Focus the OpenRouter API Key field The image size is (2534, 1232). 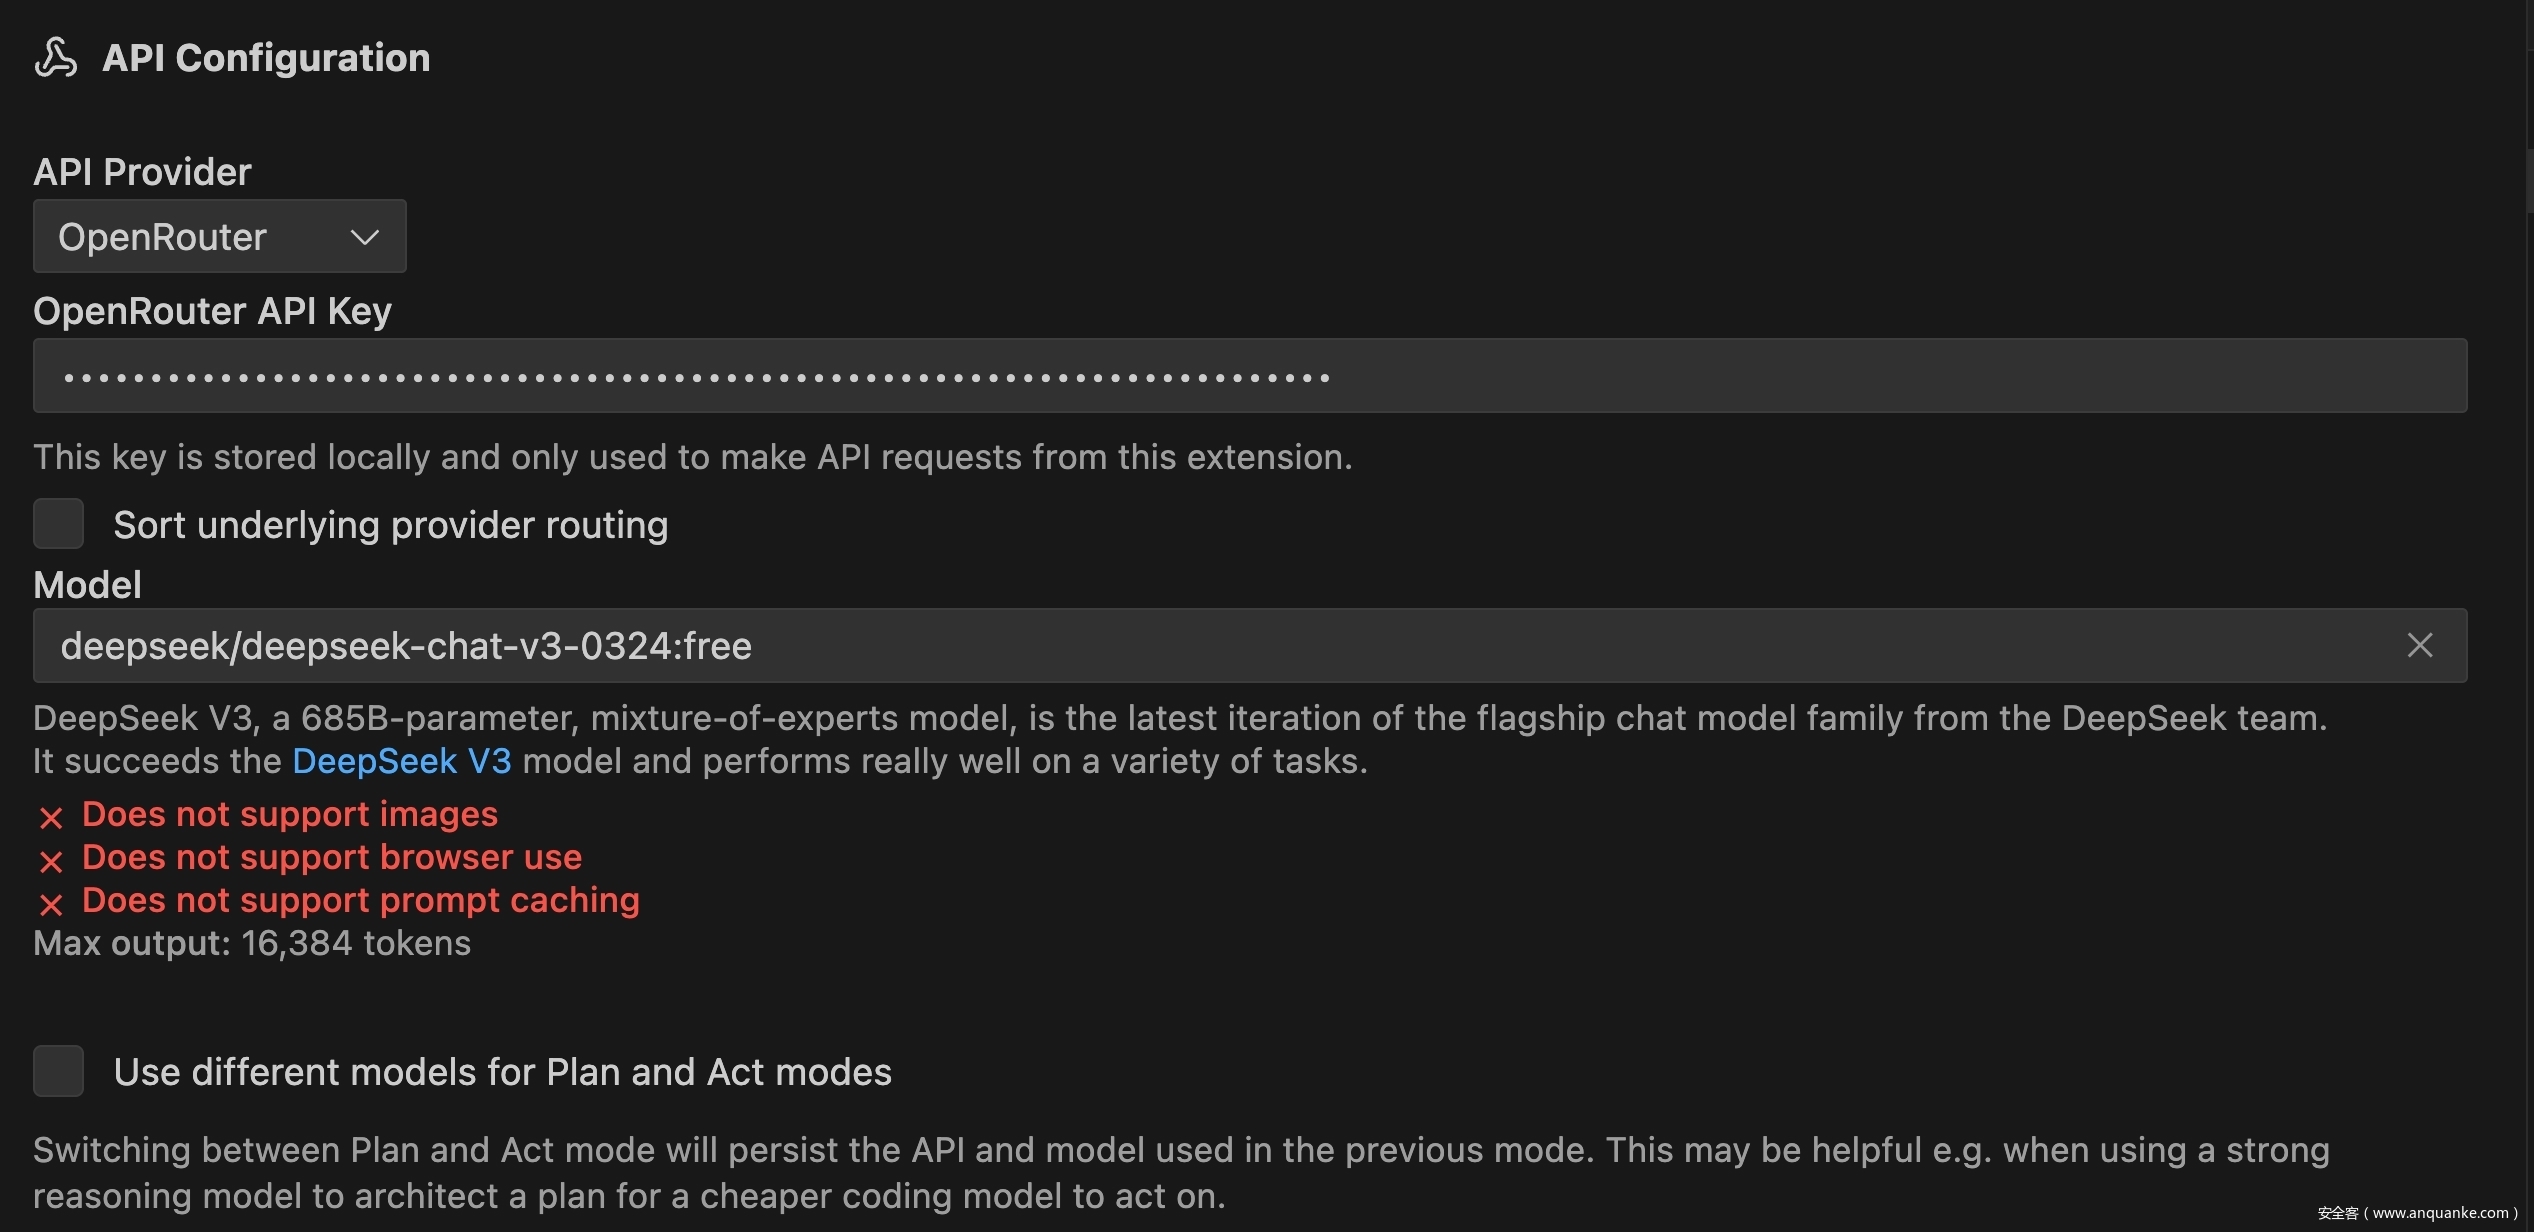[1250, 376]
